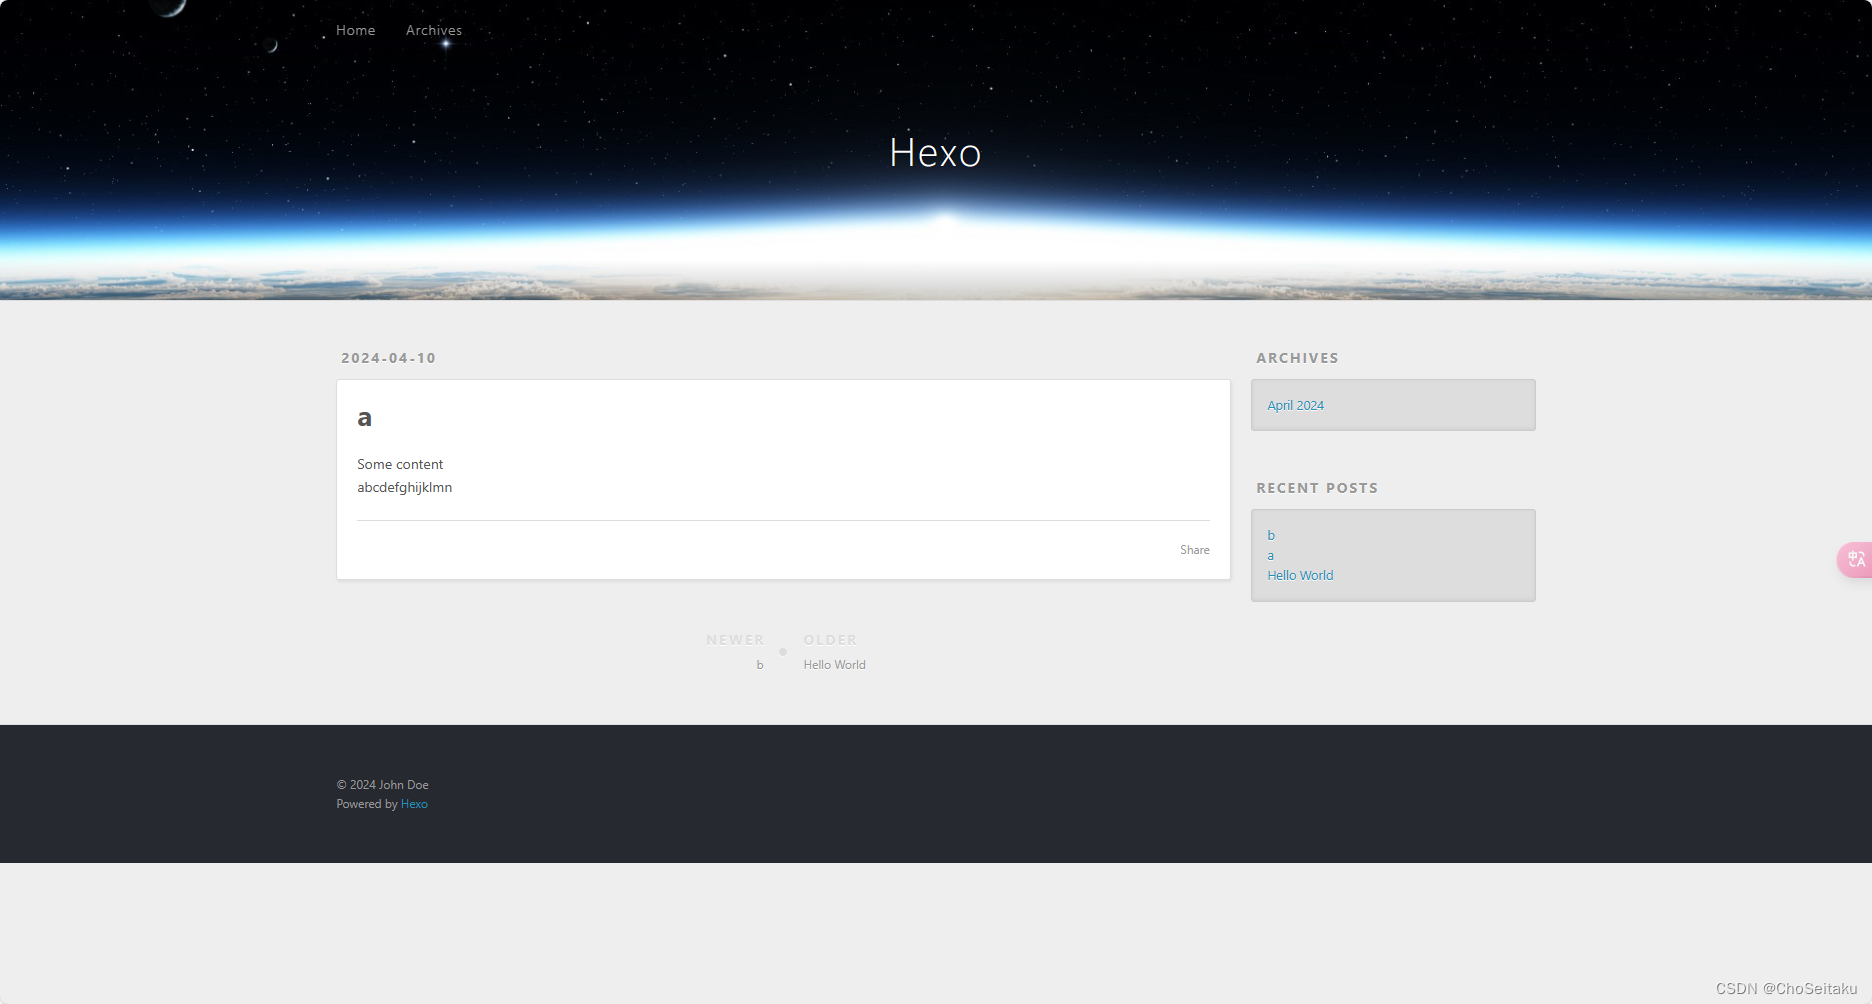Open the 2024-04-10 post date link
1872x1004 pixels.
pyautogui.click(x=388, y=358)
